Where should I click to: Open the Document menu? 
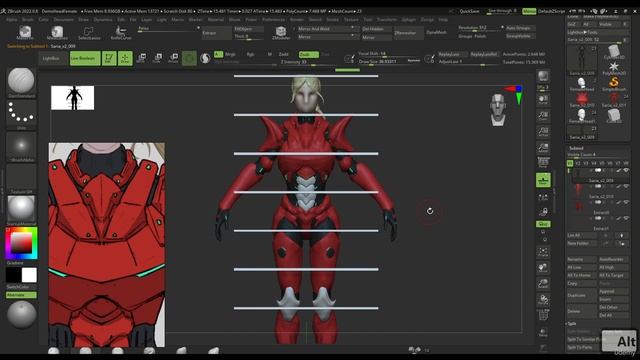[64, 20]
